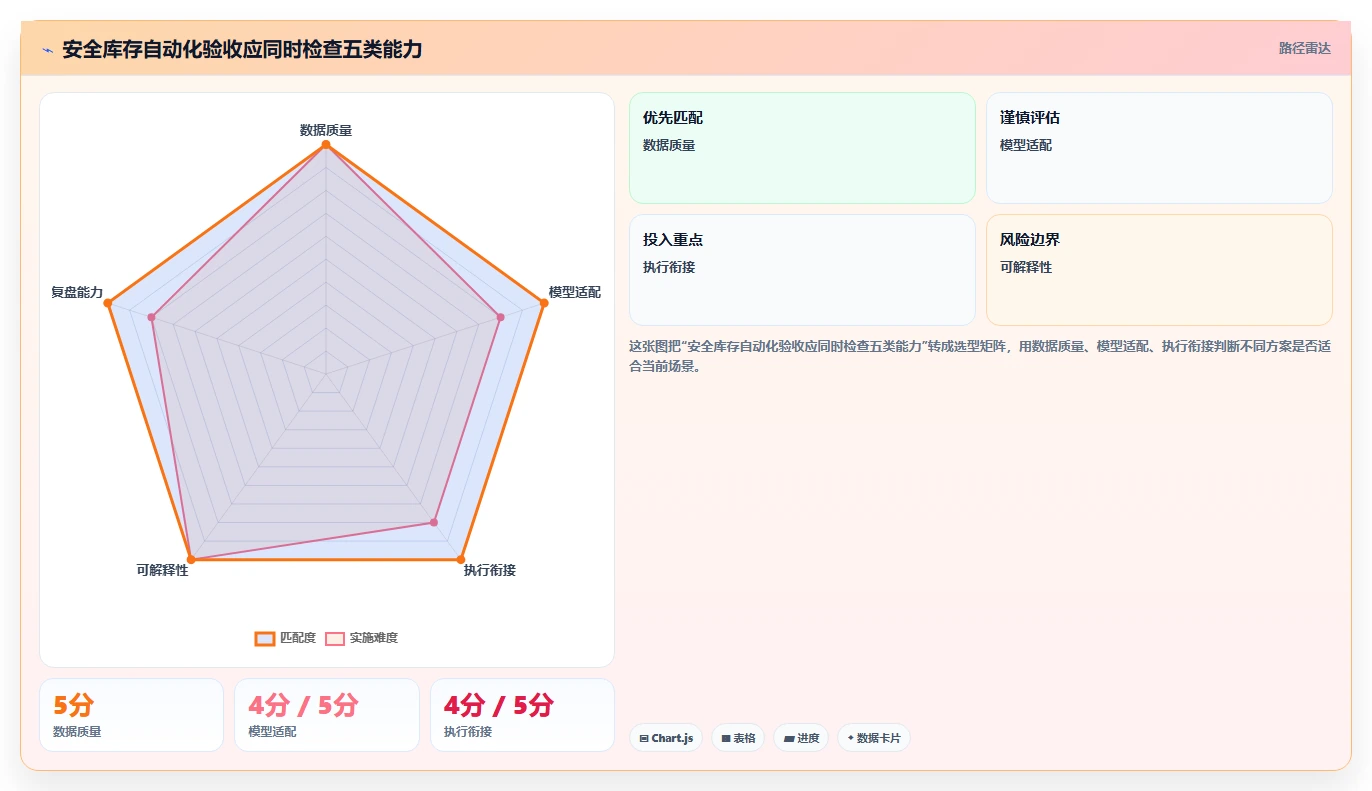Toggle the 实施难度 legend swatch
Image resolution: width=1372 pixels, height=791 pixels.
pos(335,638)
